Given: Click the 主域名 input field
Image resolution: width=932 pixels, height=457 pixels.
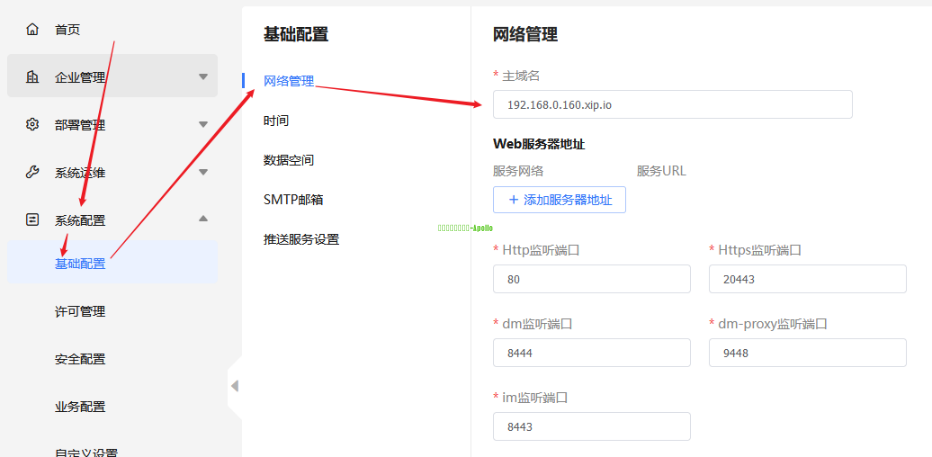Looking at the screenshot, I should coord(672,105).
